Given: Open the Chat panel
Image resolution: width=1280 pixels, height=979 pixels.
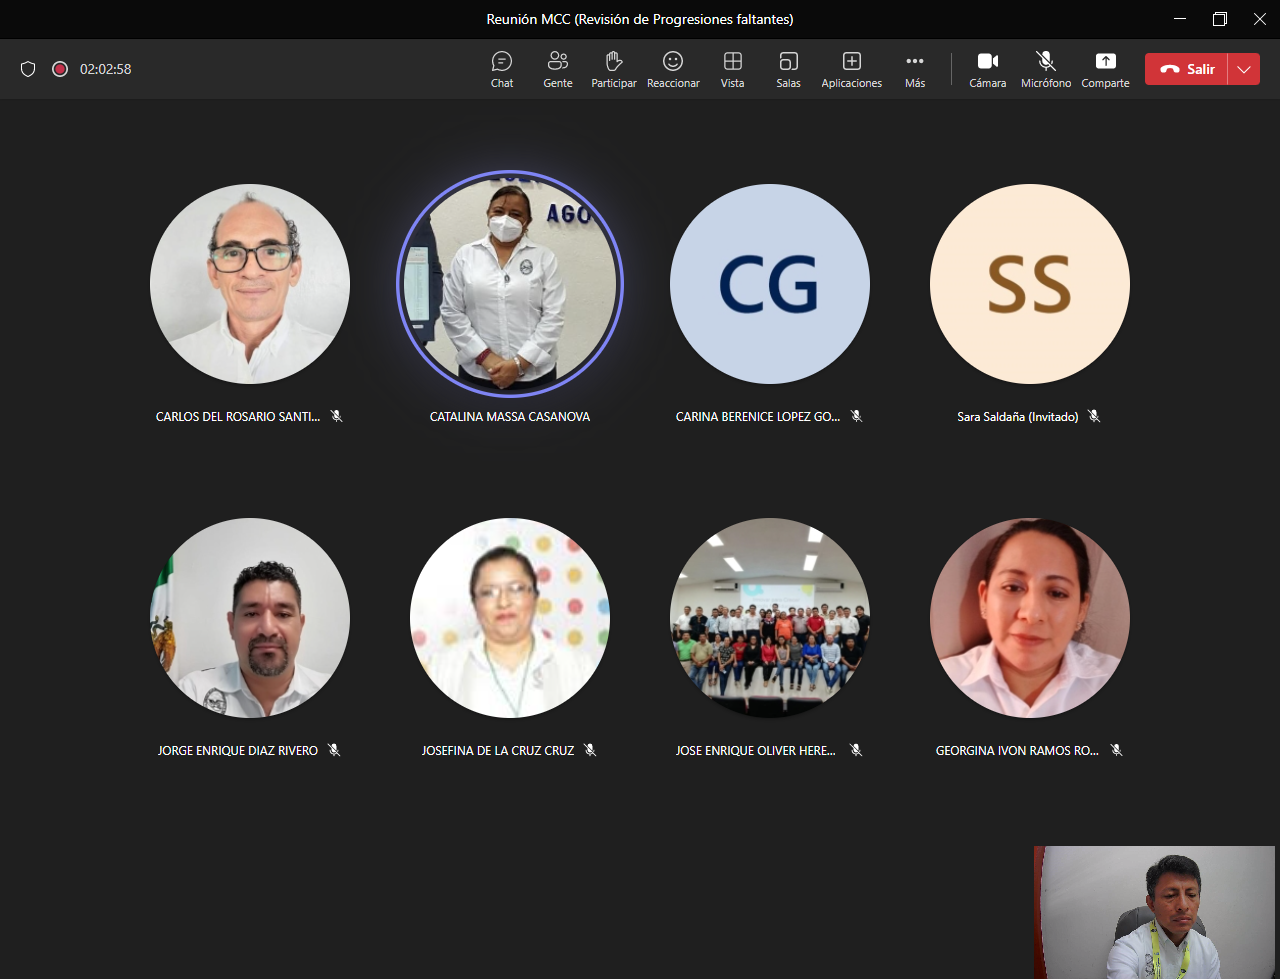Looking at the screenshot, I should point(502,69).
